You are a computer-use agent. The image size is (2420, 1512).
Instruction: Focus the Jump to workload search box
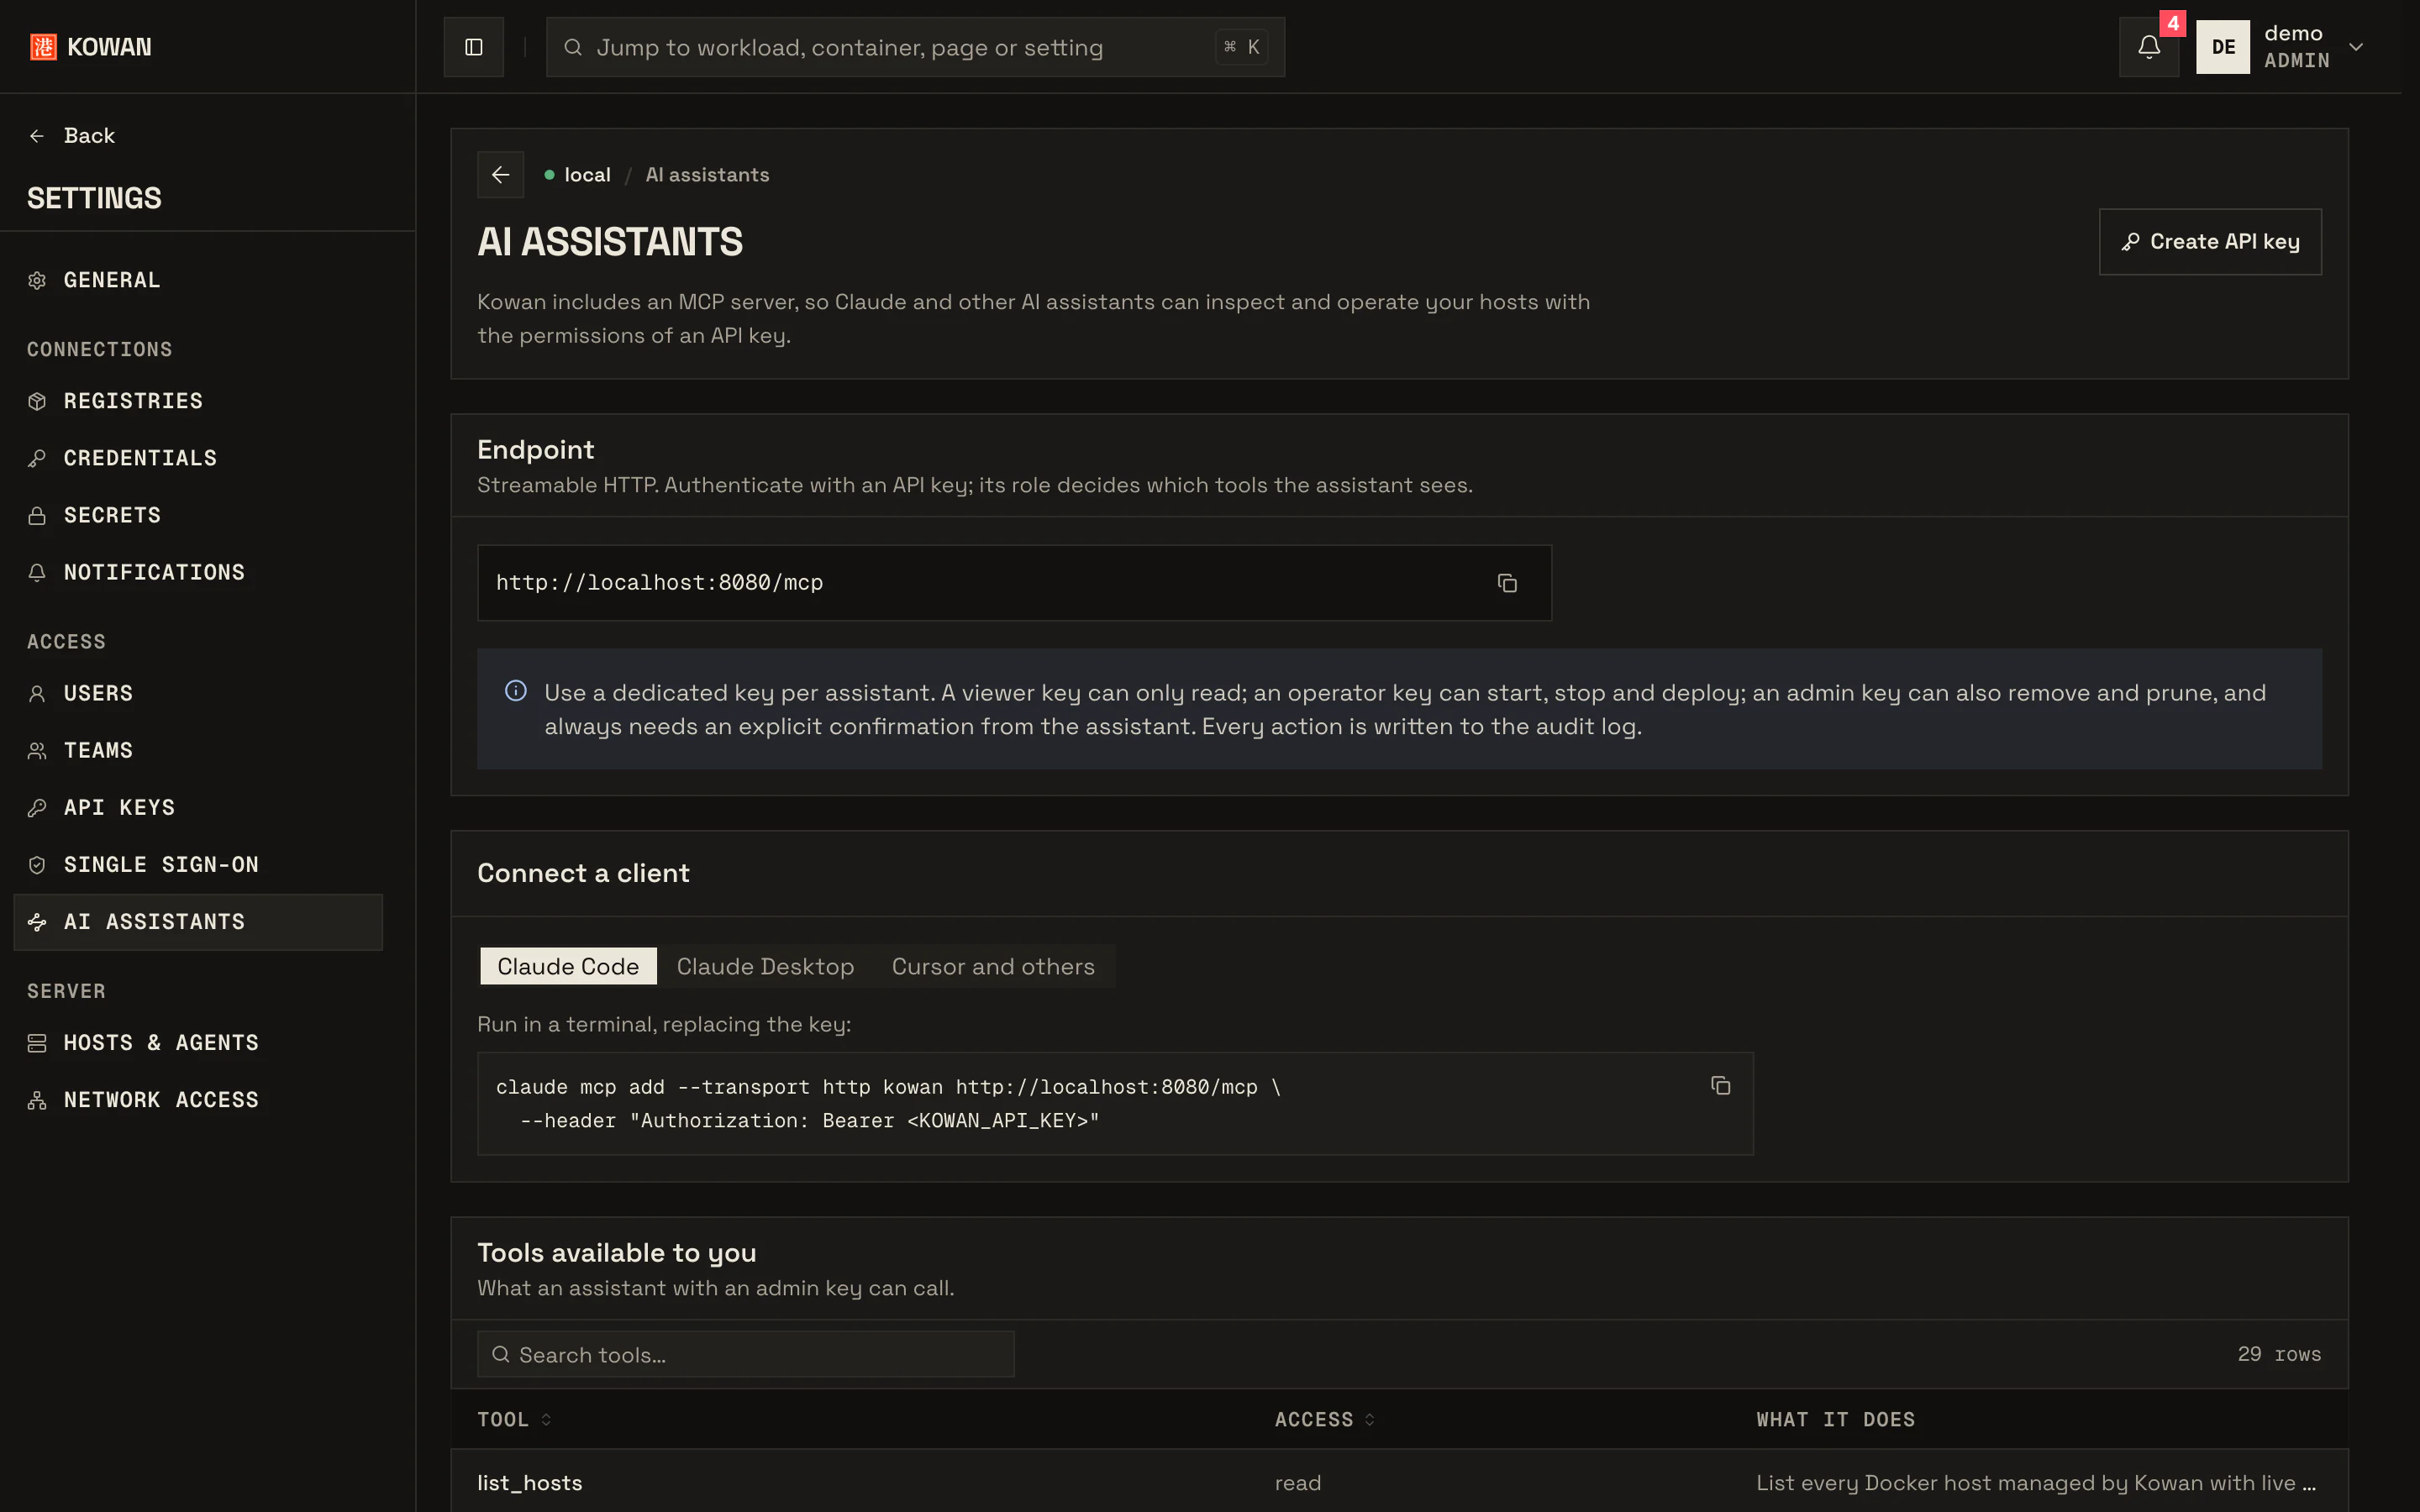pos(915,47)
